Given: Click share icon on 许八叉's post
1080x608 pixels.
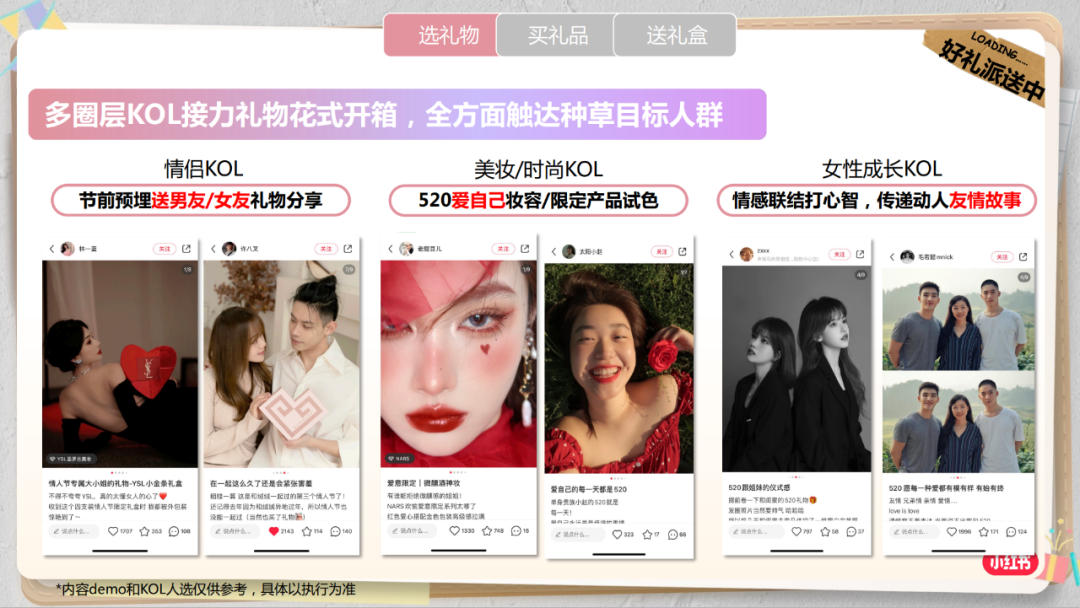Looking at the screenshot, I should [348, 249].
